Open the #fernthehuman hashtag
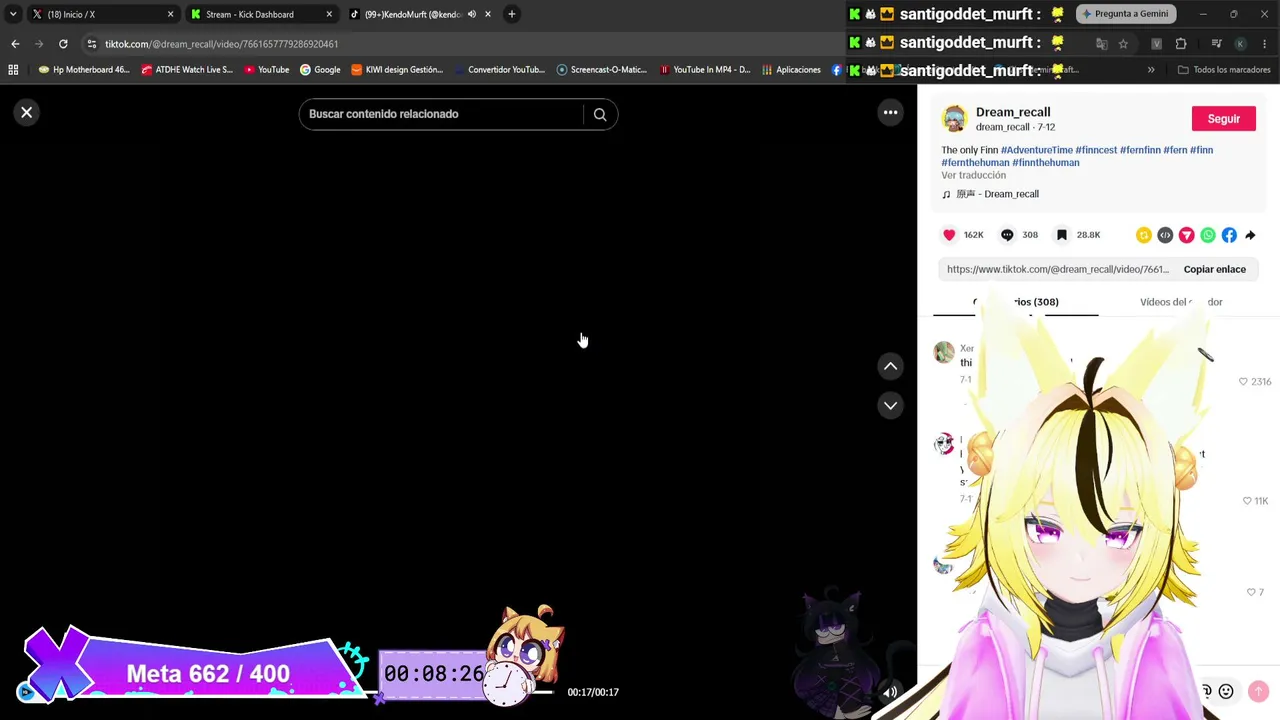Viewport: 1280px width, 720px height. [x=975, y=162]
